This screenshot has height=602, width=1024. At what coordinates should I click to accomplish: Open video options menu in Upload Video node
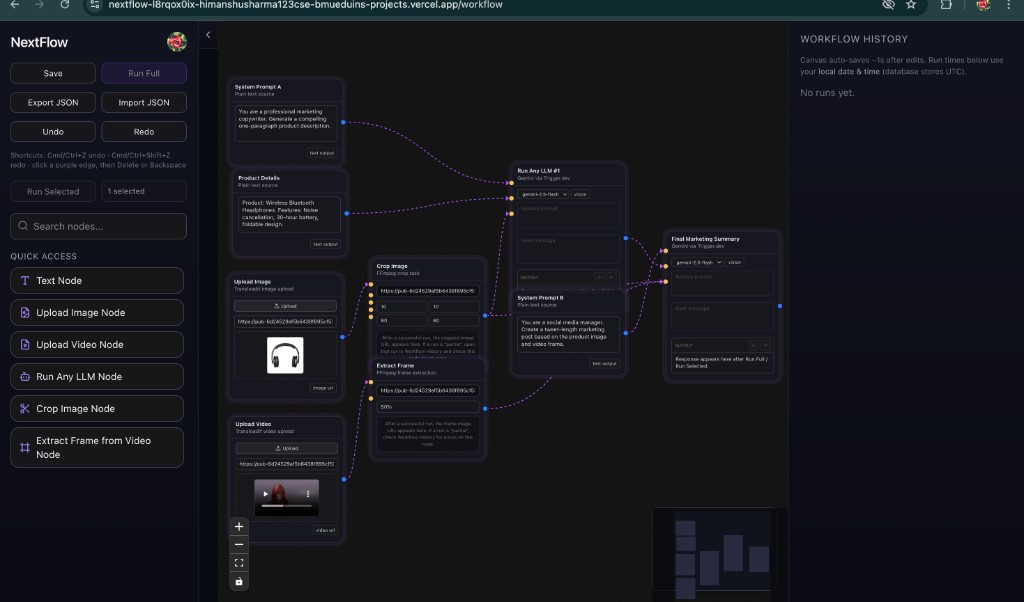click(308, 494)
